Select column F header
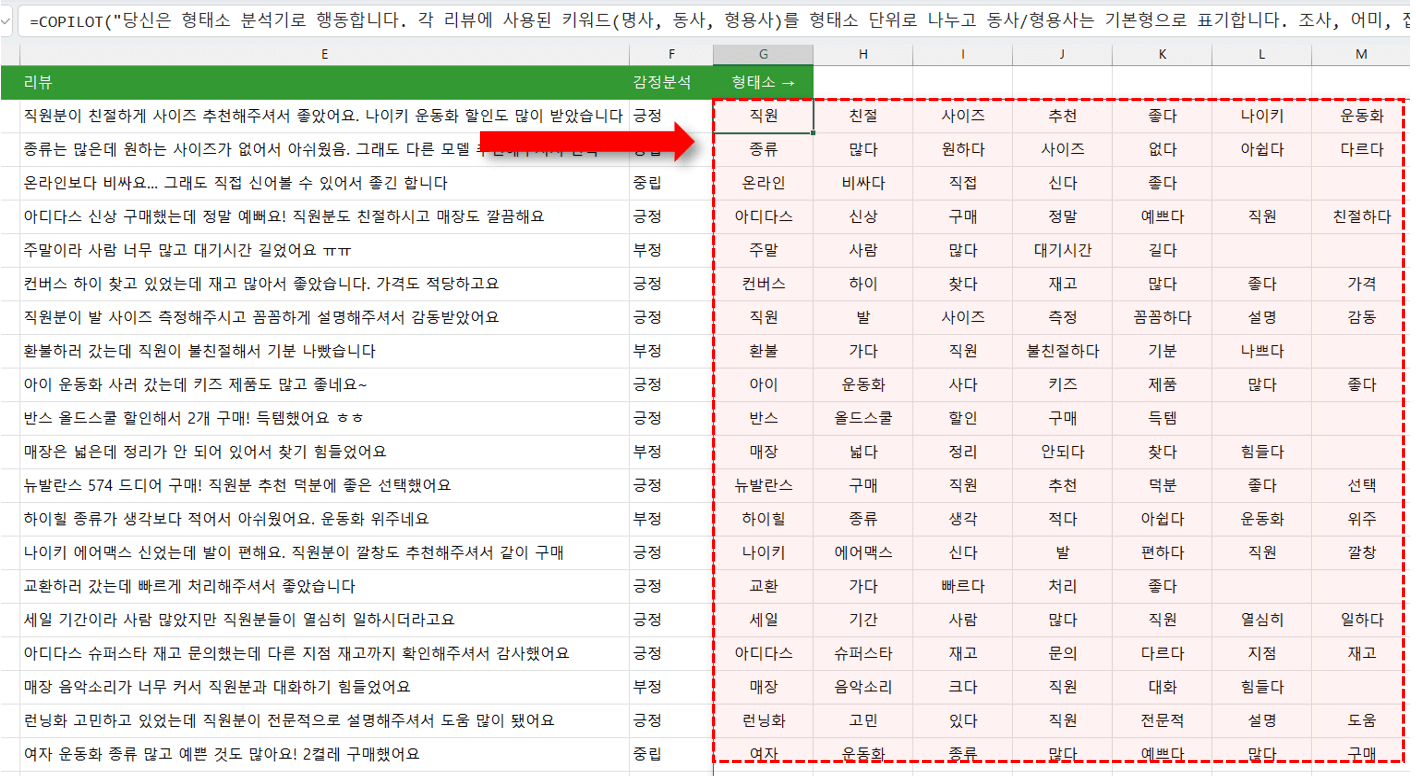Viewport: 1416px width, 776px height. [670, 55]
